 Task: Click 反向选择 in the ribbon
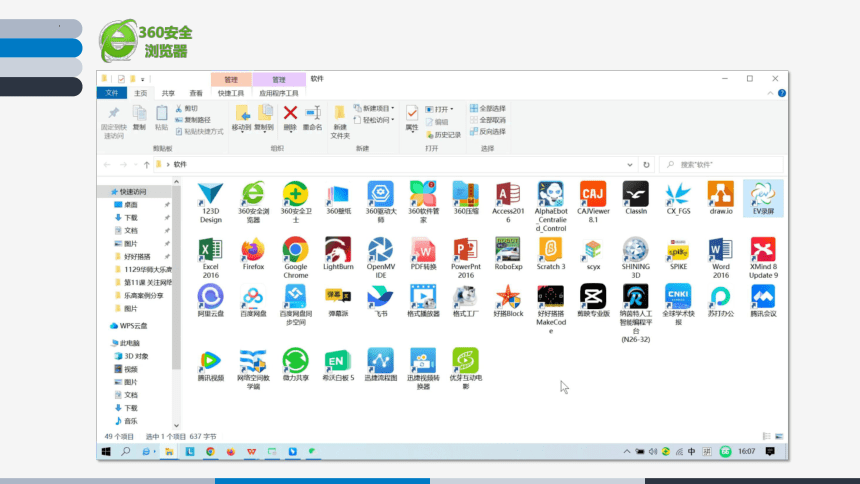click(488, 132)
